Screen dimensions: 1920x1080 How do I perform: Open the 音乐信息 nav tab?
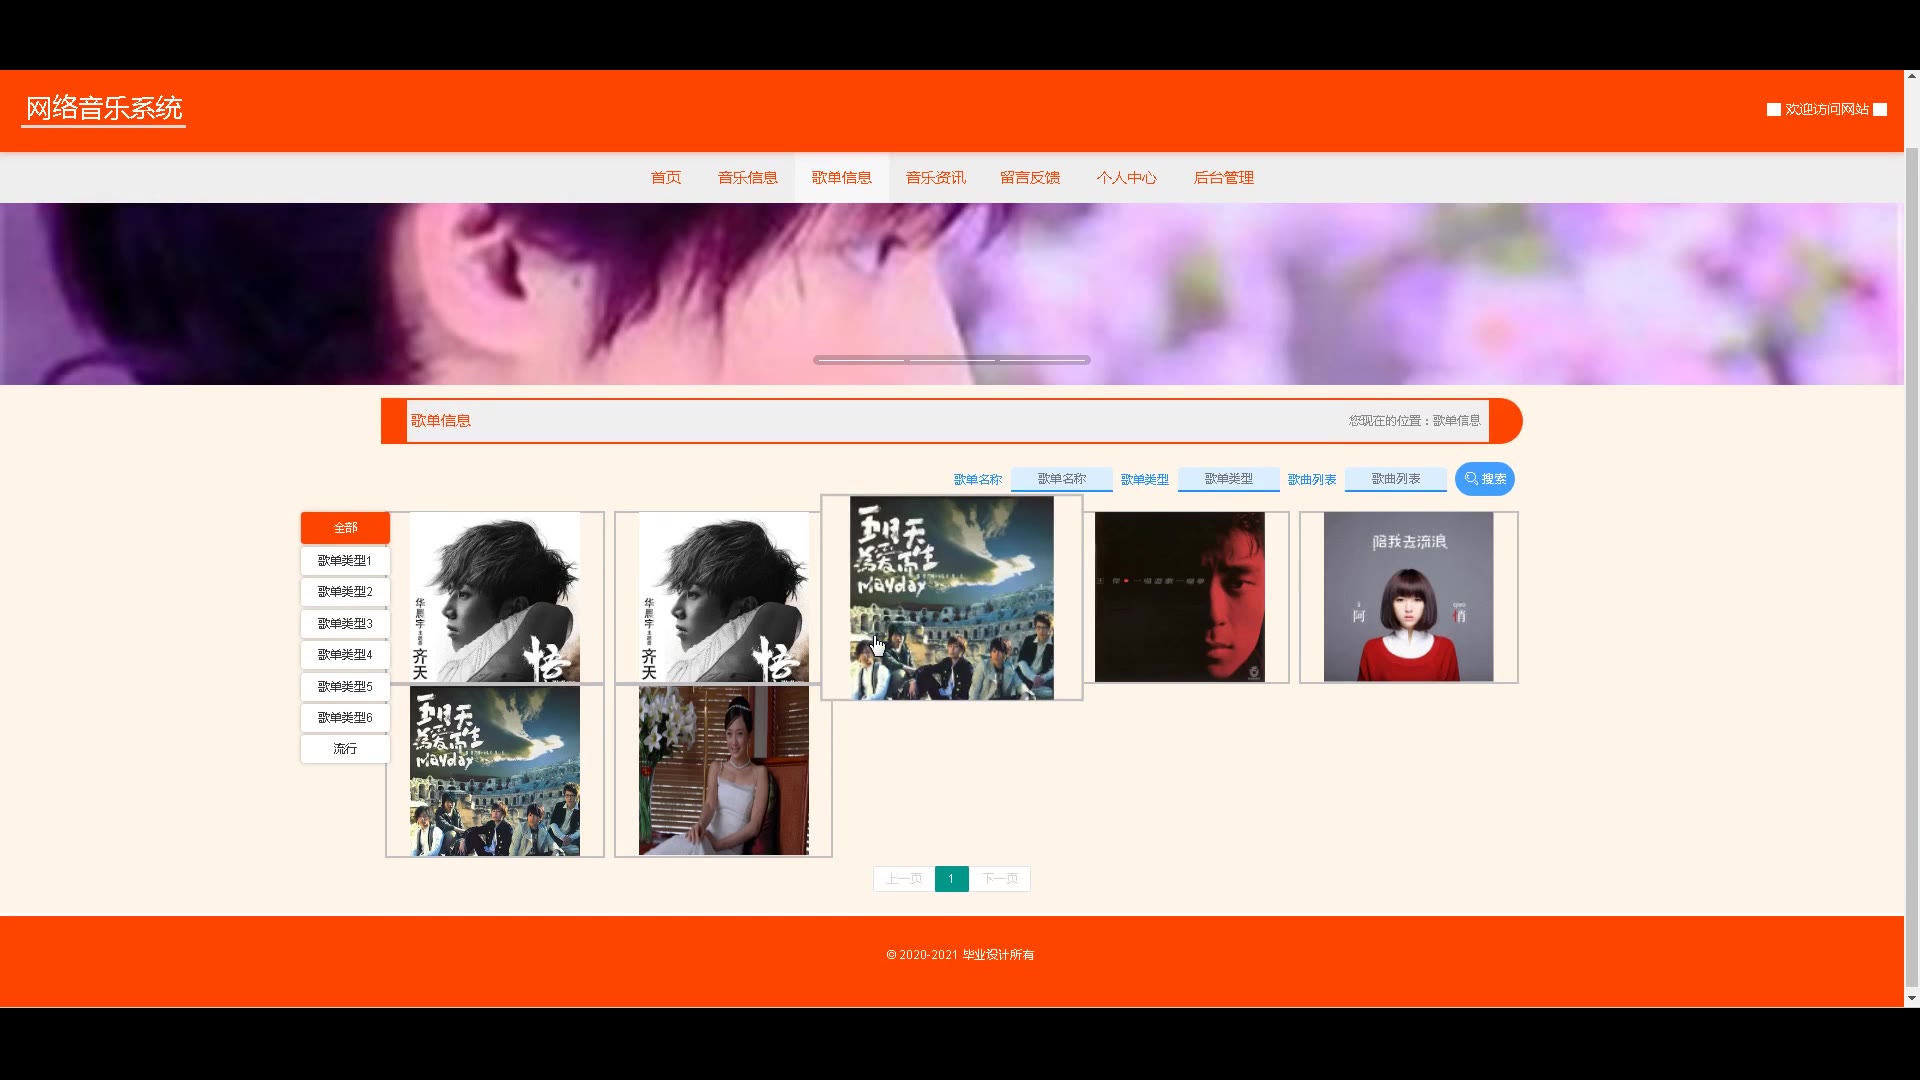pos(747,178)
